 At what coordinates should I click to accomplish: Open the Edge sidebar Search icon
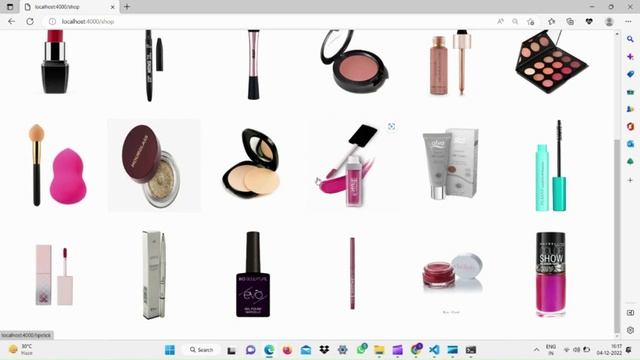tap(630, 39)
